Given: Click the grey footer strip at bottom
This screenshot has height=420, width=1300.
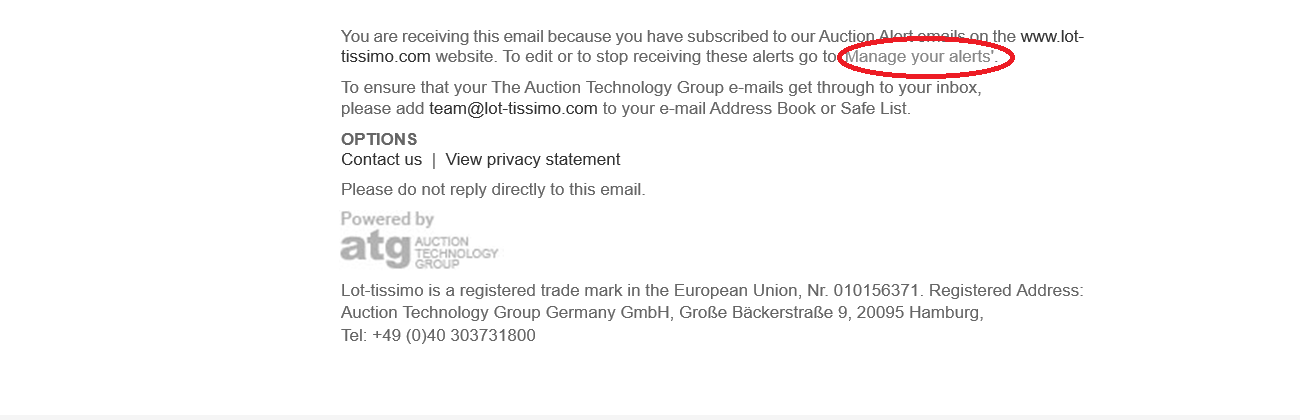Looking at the screenshot, I should 650,417.
